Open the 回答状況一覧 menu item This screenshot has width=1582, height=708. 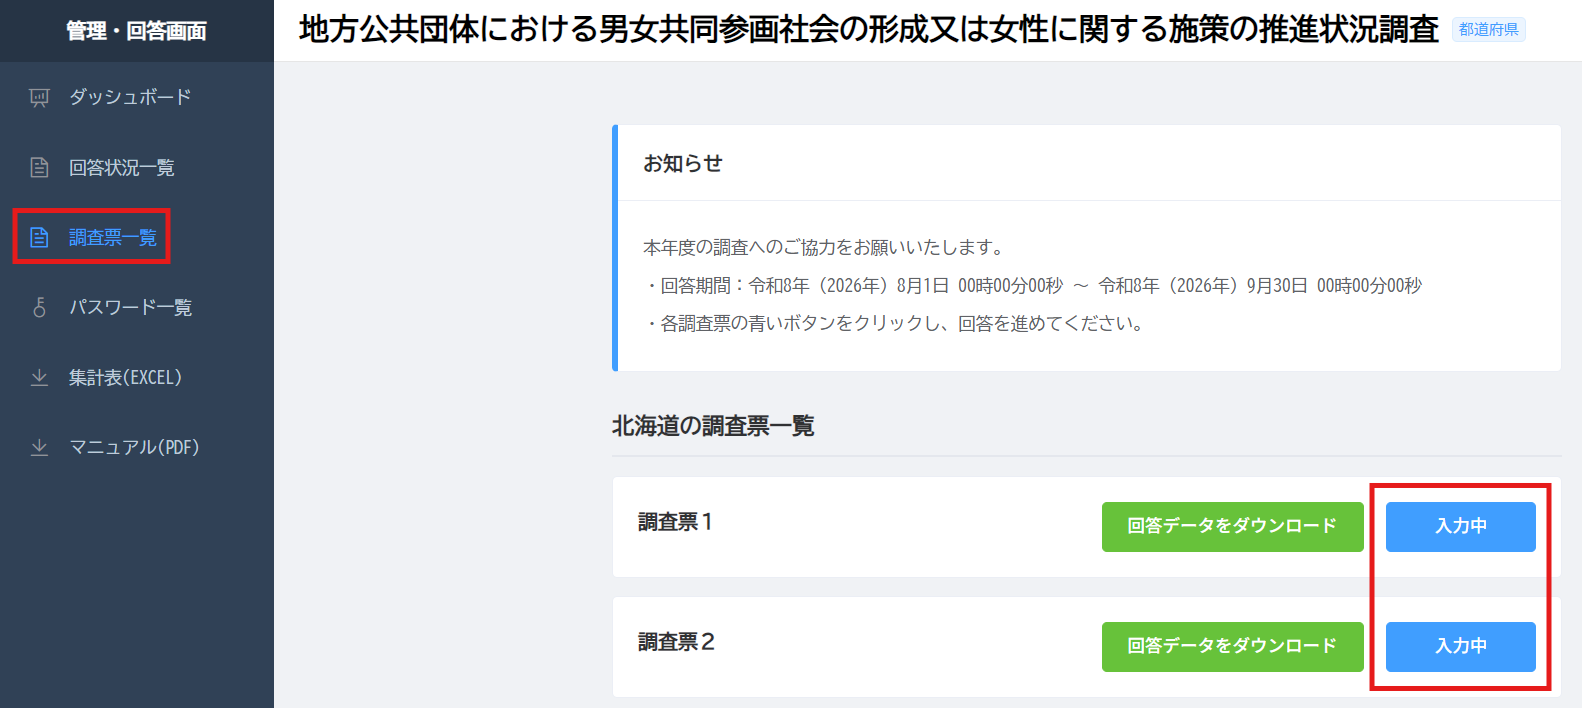[122, 167]
